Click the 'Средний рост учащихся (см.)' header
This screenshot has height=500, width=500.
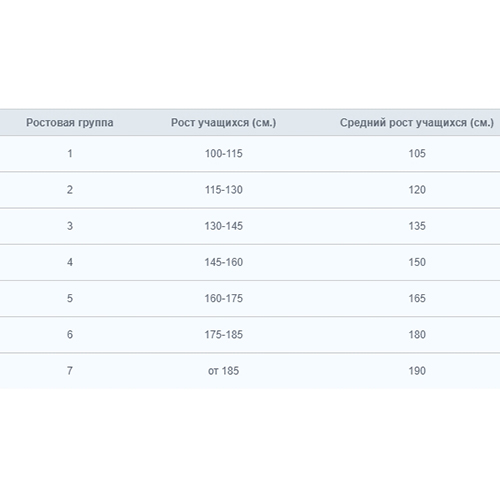[417, 123]
